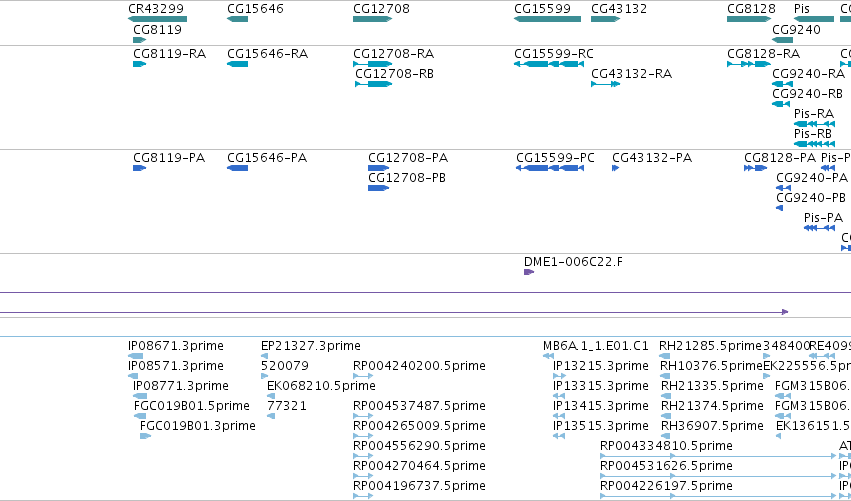Open the RP004226197.5prime EST label
851x501 pixels.
coord(666,486)
